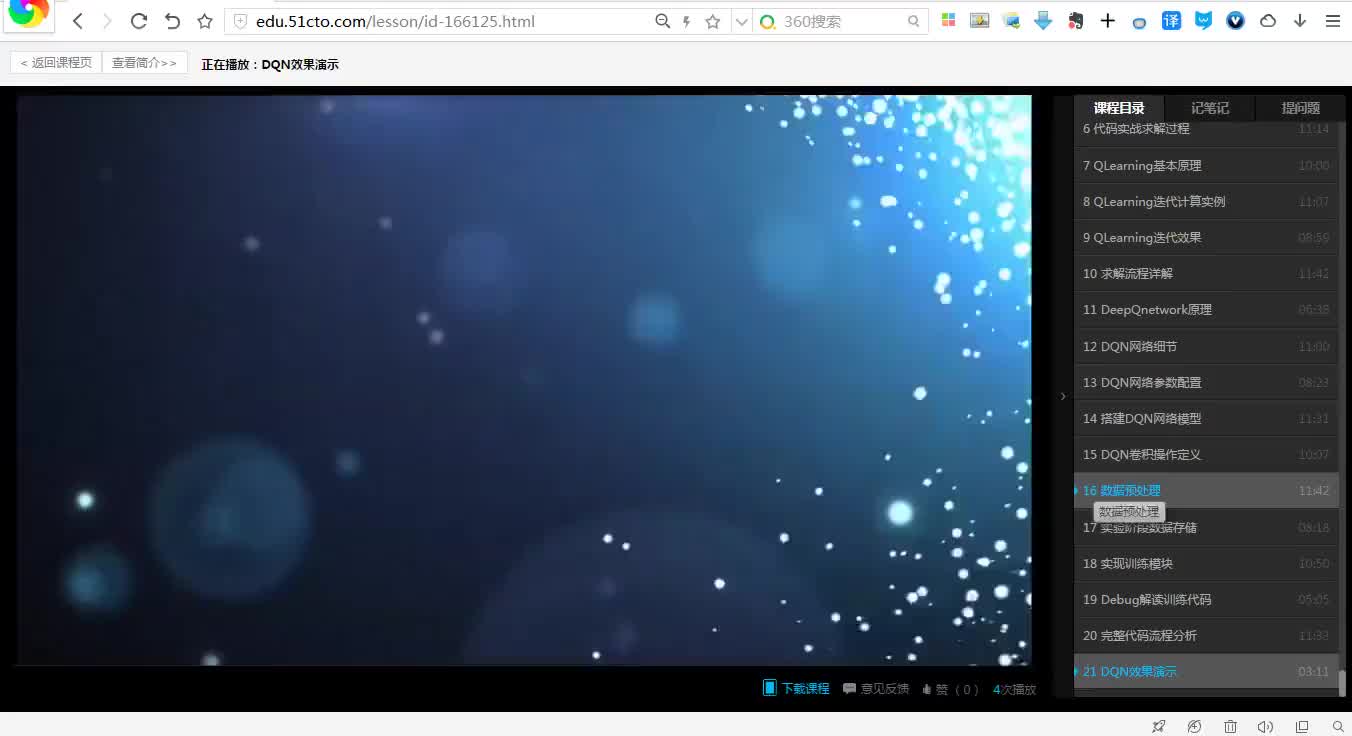Toggle sound with the speaker icon
Viewport: 1352px width, 736px height.
point(1266,726)
